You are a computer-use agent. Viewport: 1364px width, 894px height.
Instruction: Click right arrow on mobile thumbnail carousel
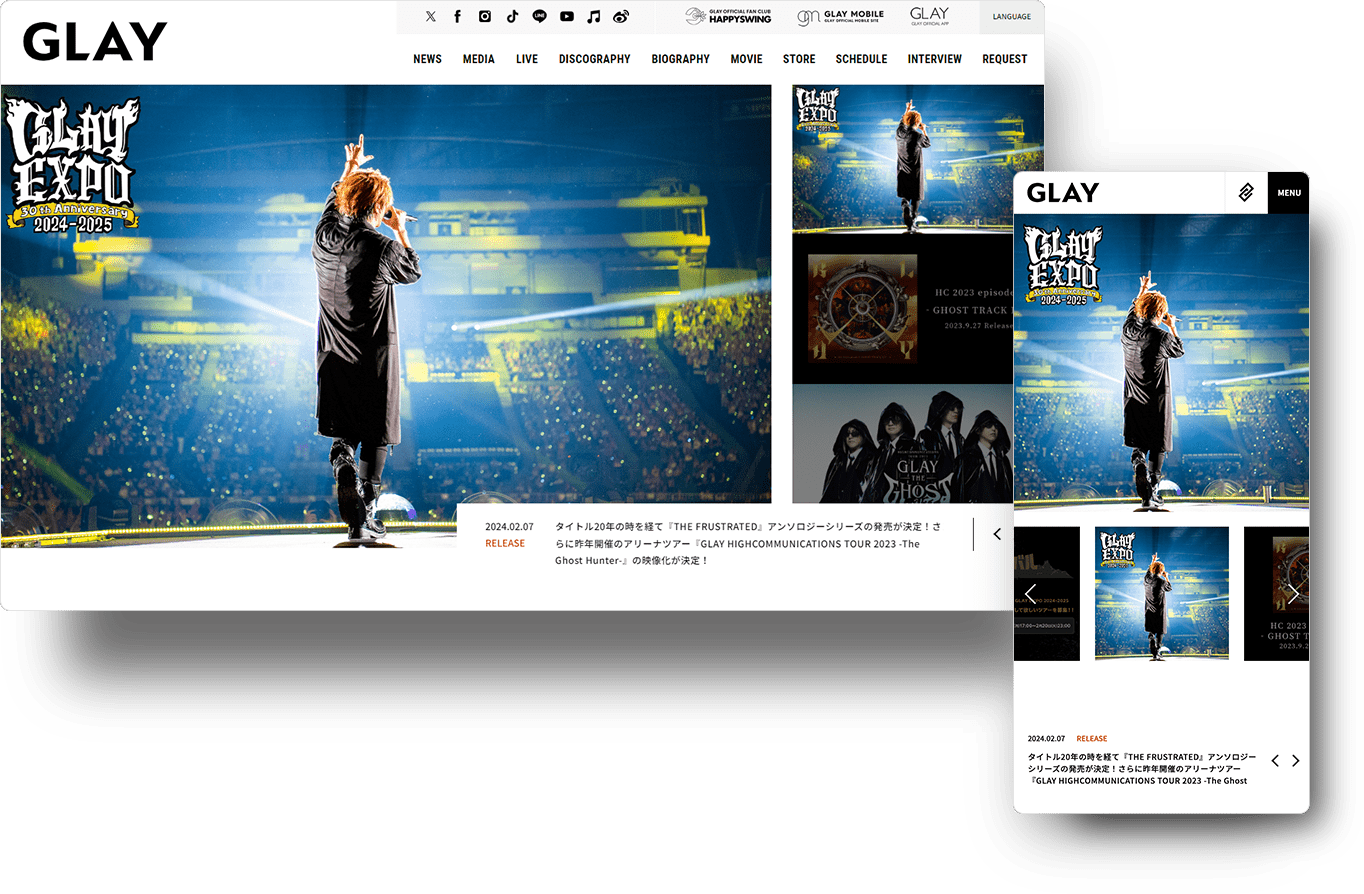[1293, 594]
